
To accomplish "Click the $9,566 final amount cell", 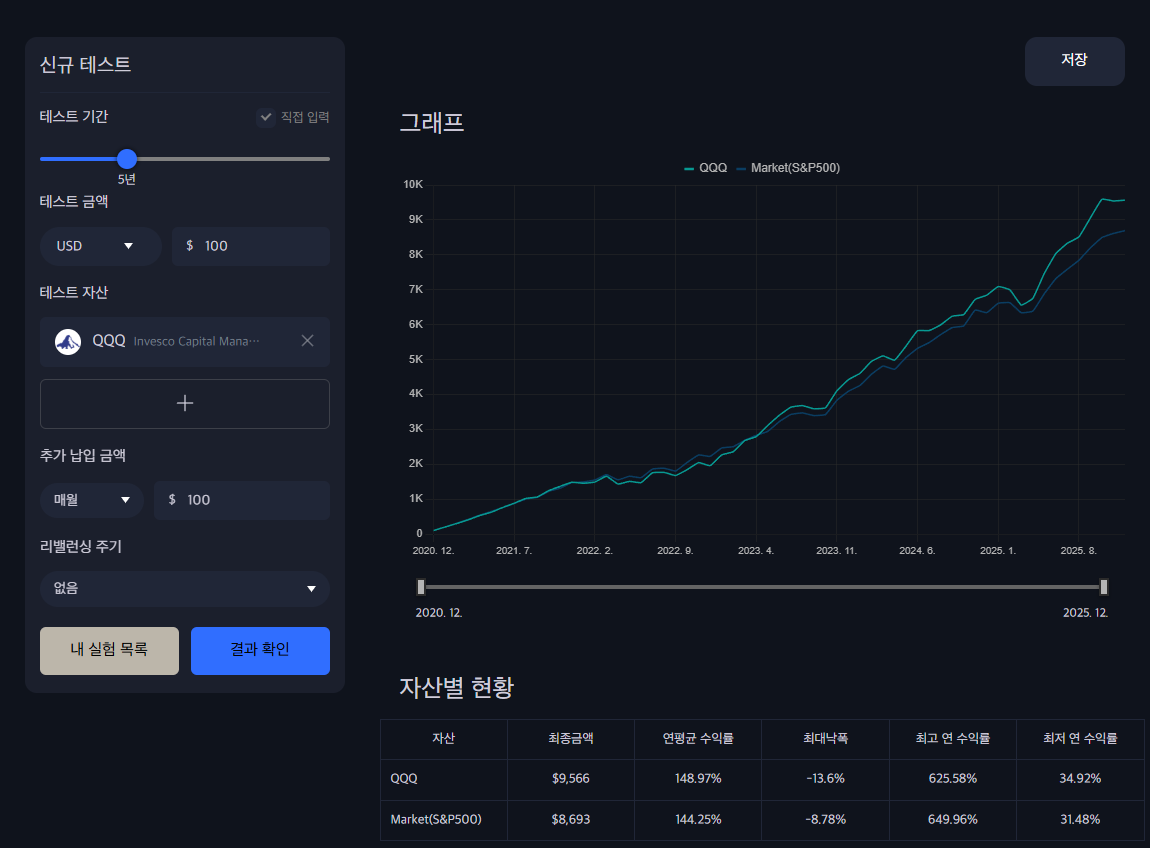I will tap(571, 779).
